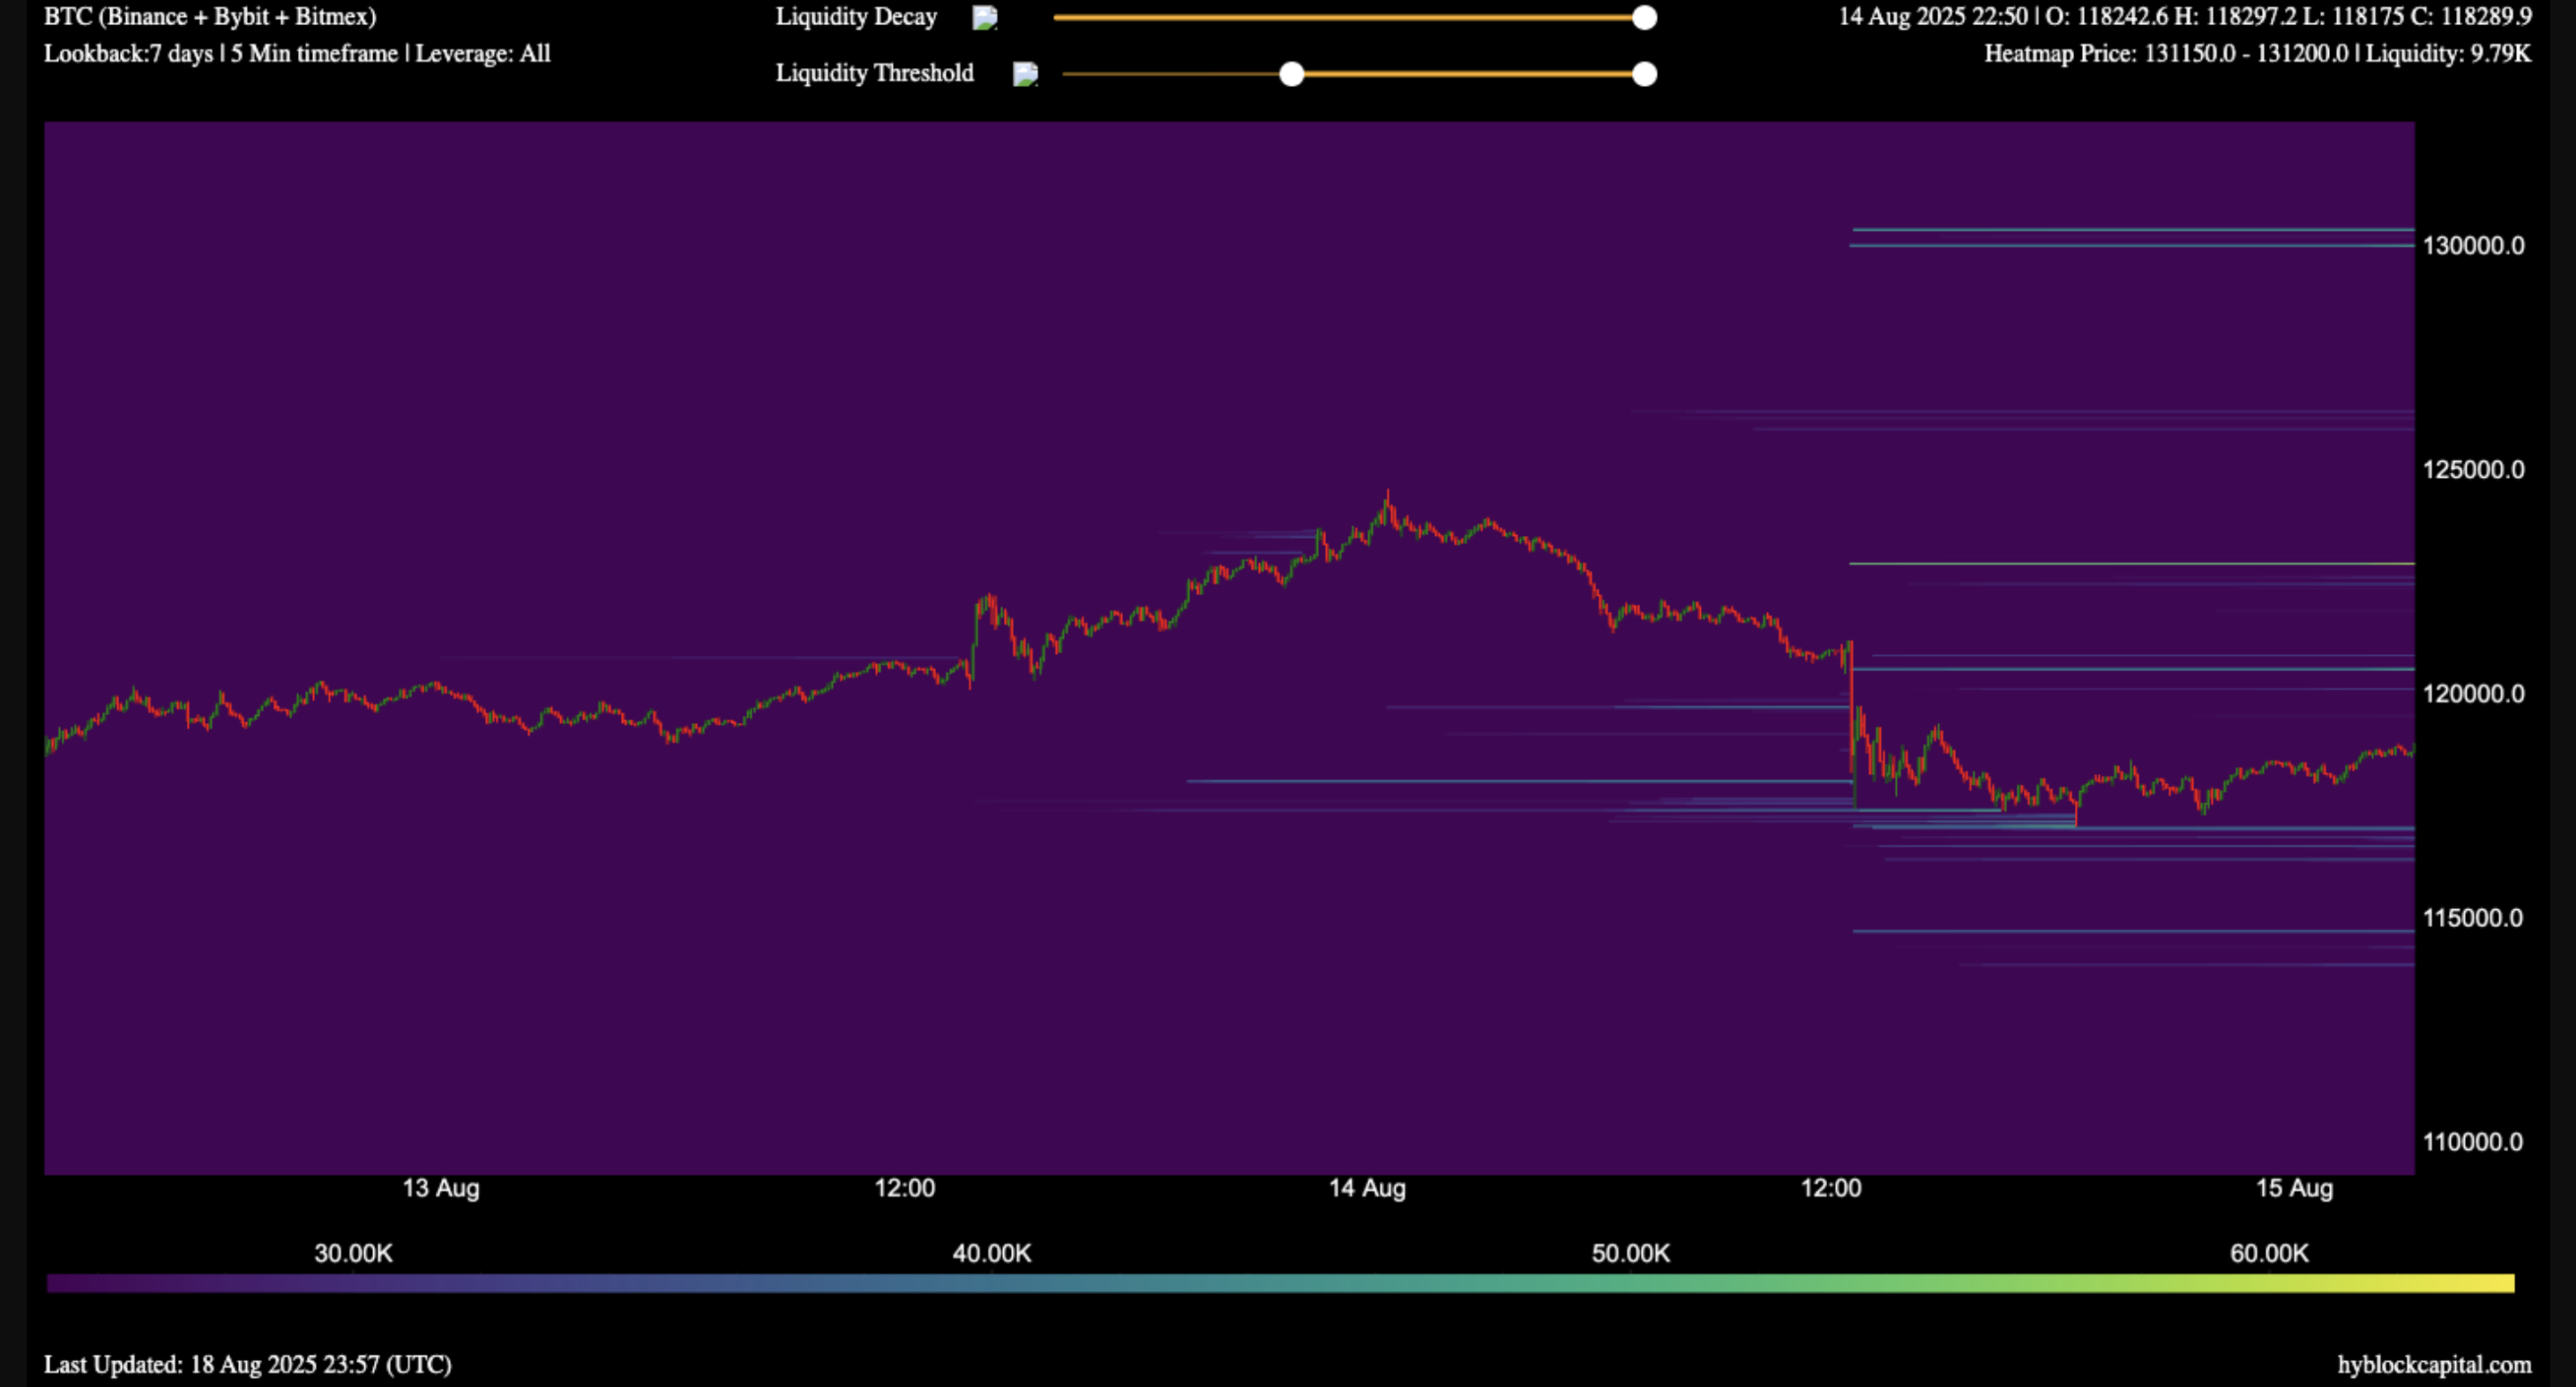This screenshot has height=1387, width=2576.
Task: Click the 120000.0 price axis label
Action: (x=2473, y=693)
